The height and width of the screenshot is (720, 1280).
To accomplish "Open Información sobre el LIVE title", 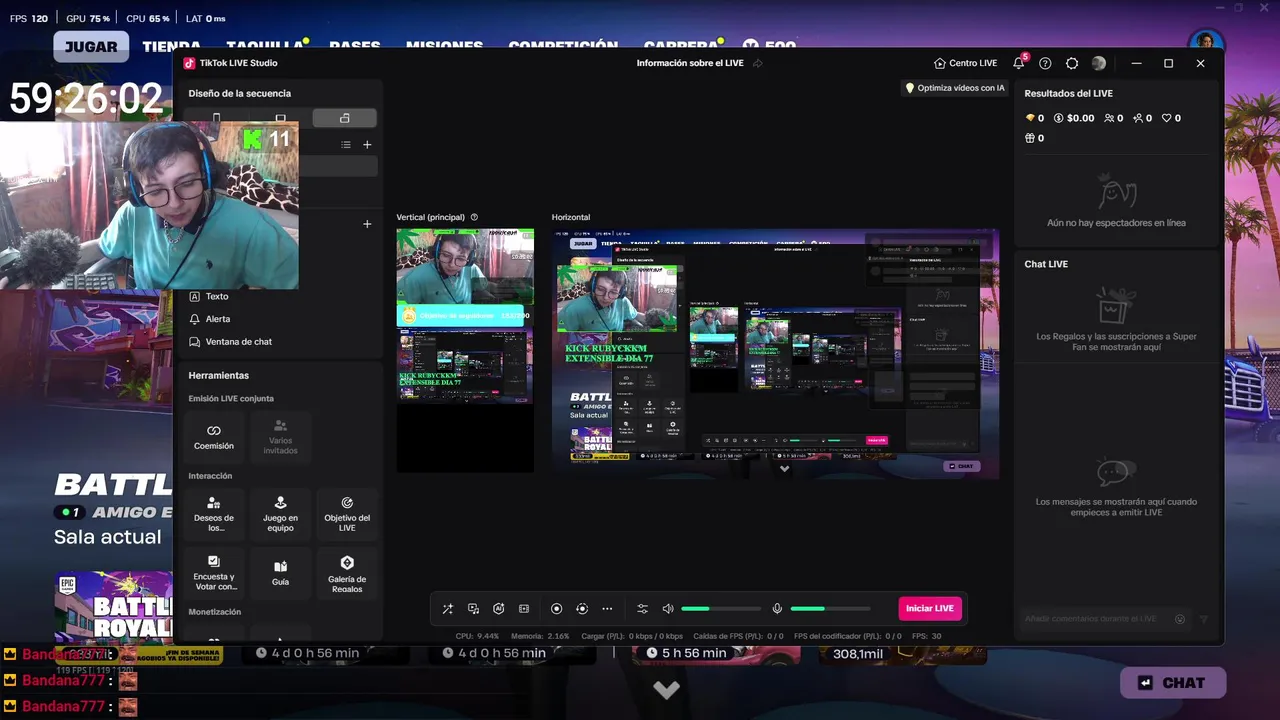I will coord(690,63).
